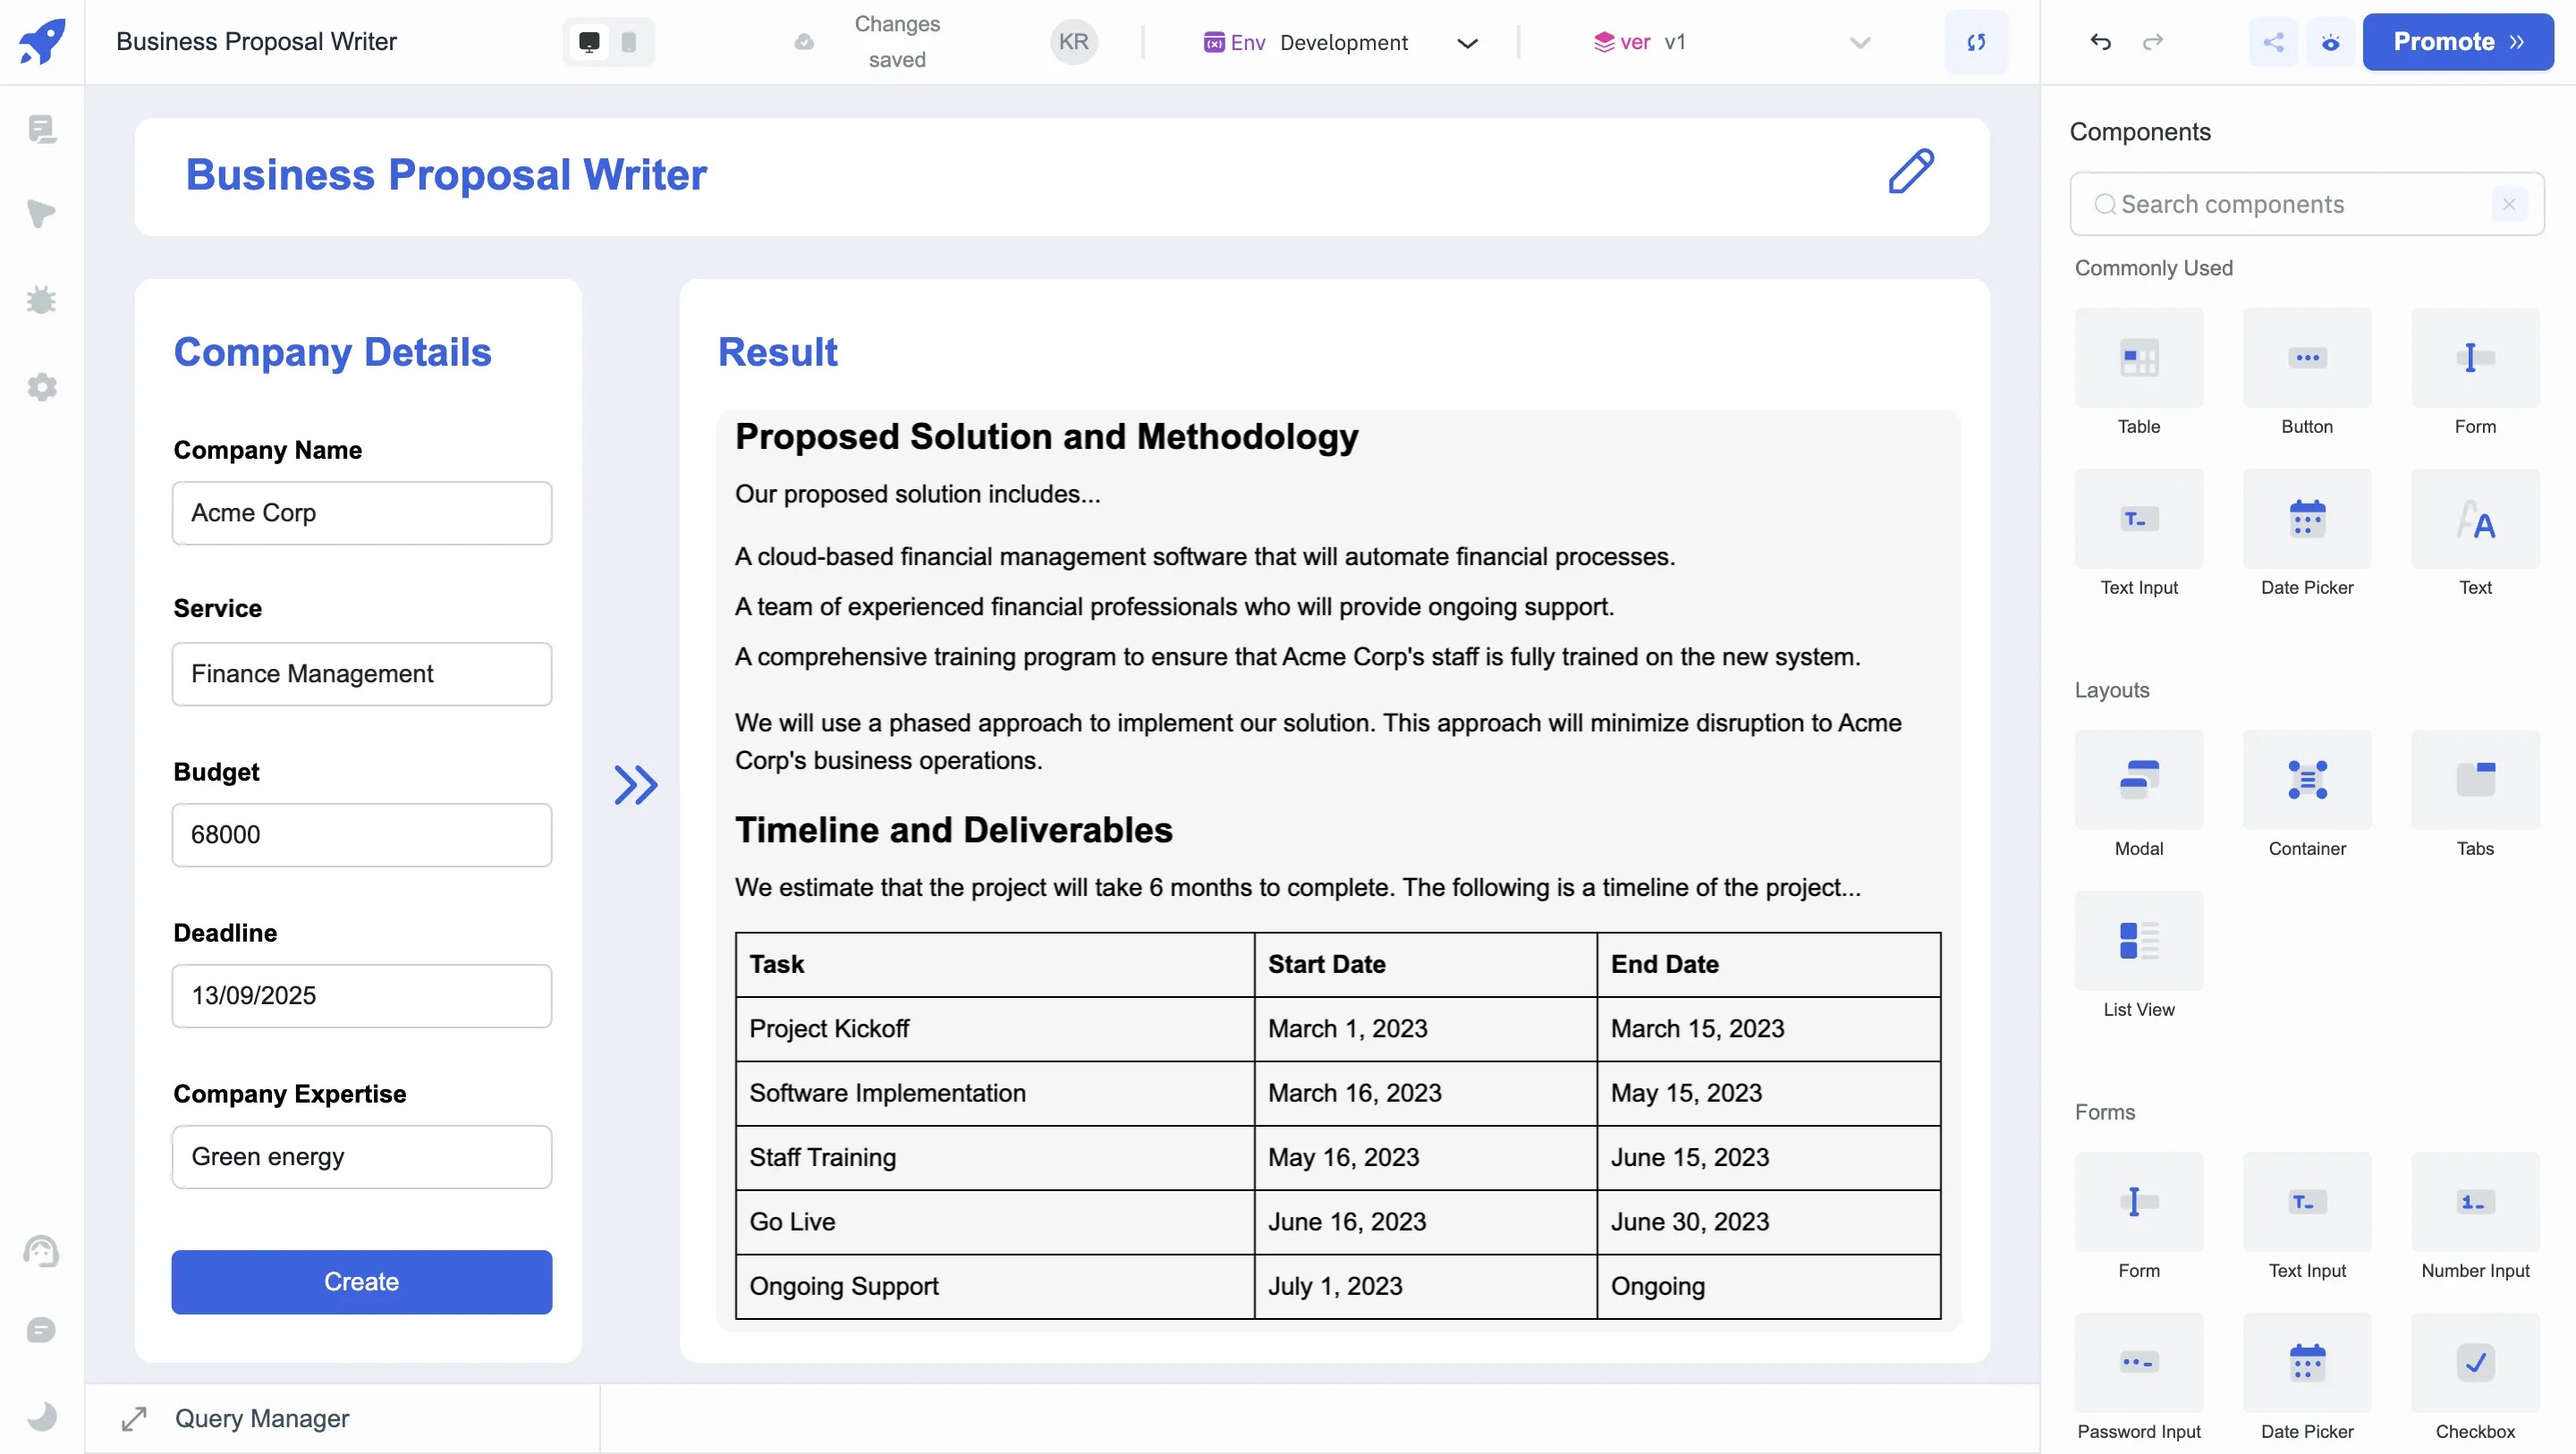Image resolution: width=2576 pixels, height=1454 pixels.
Task: Open the Pages panel in the left sidebar
Action: (42, 129)
